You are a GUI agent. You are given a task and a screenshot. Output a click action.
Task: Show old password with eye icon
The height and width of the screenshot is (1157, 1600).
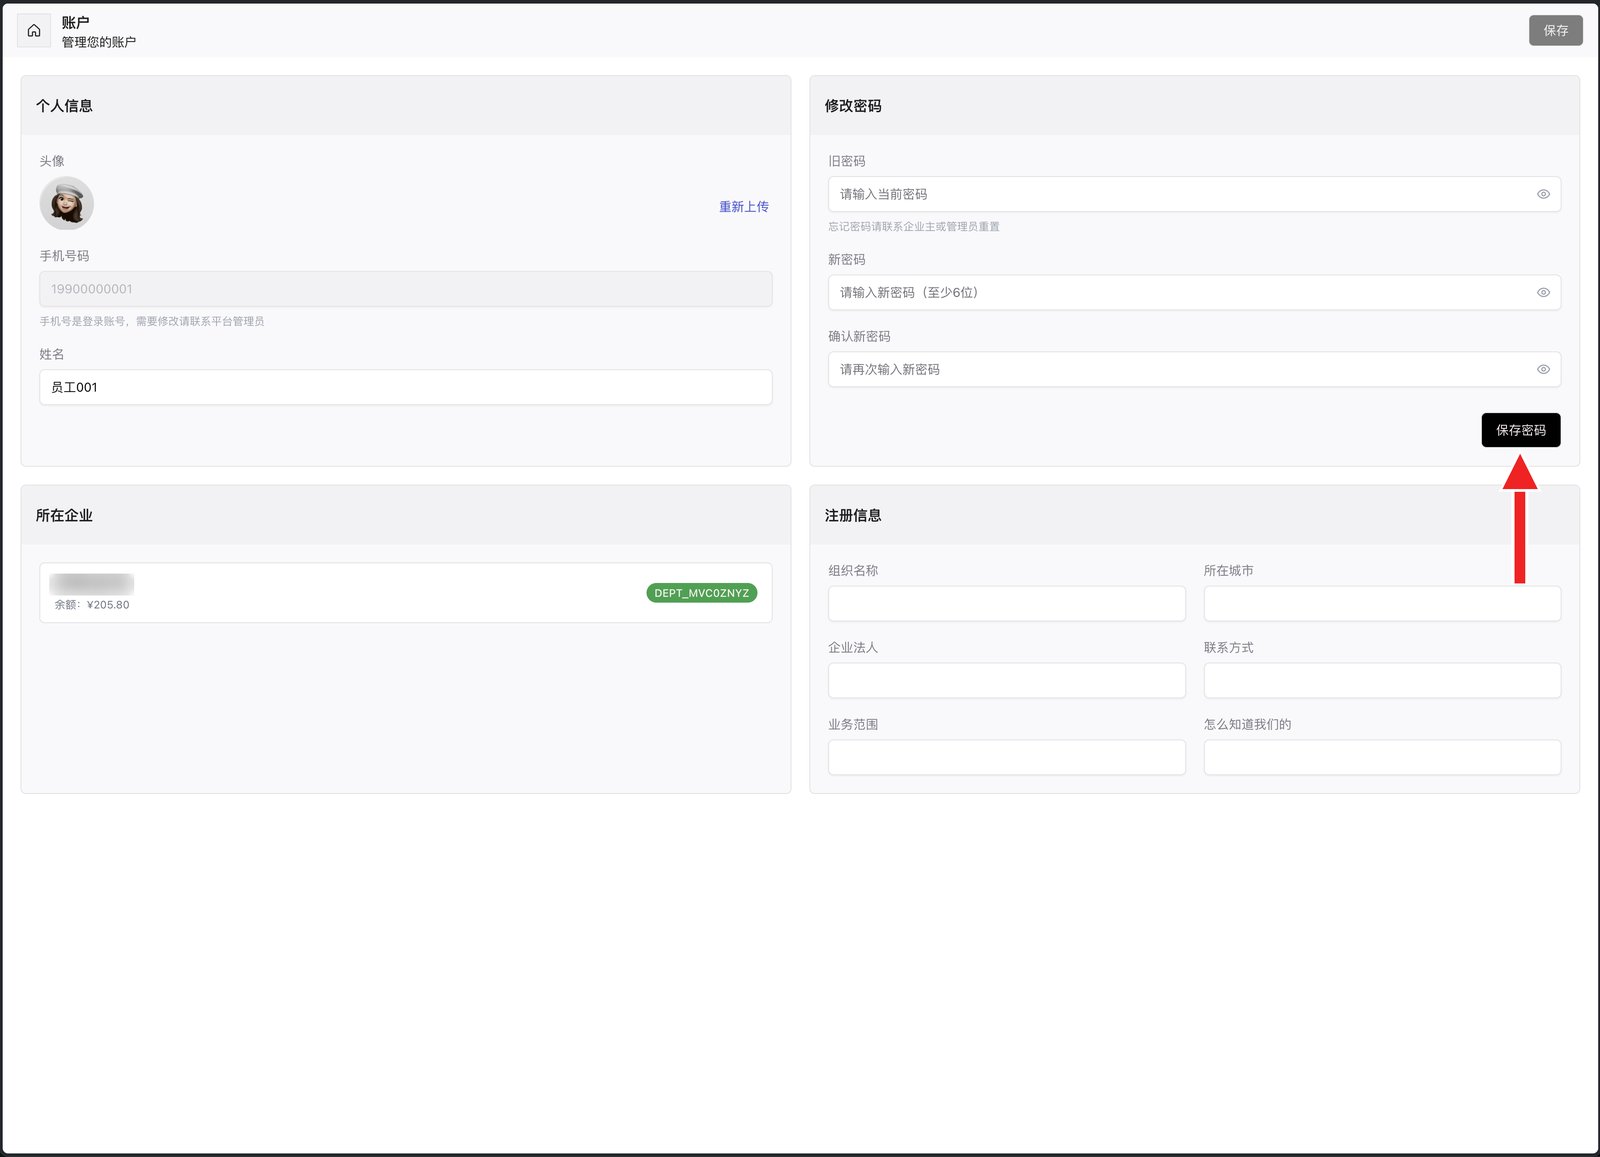(x=1543, y=194)
